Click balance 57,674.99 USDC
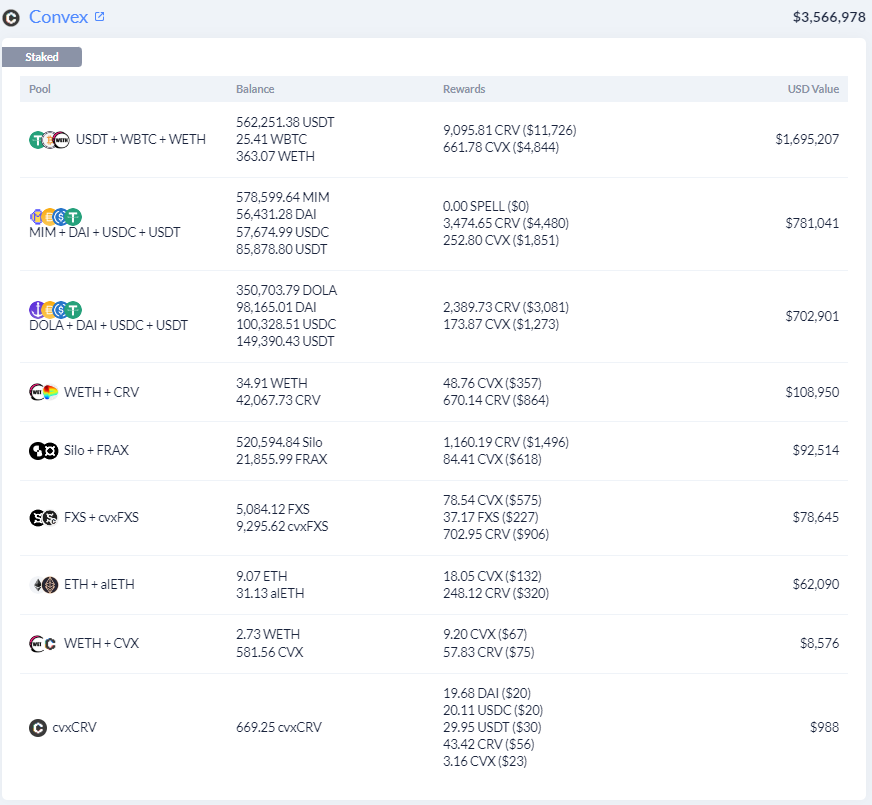 283,232
